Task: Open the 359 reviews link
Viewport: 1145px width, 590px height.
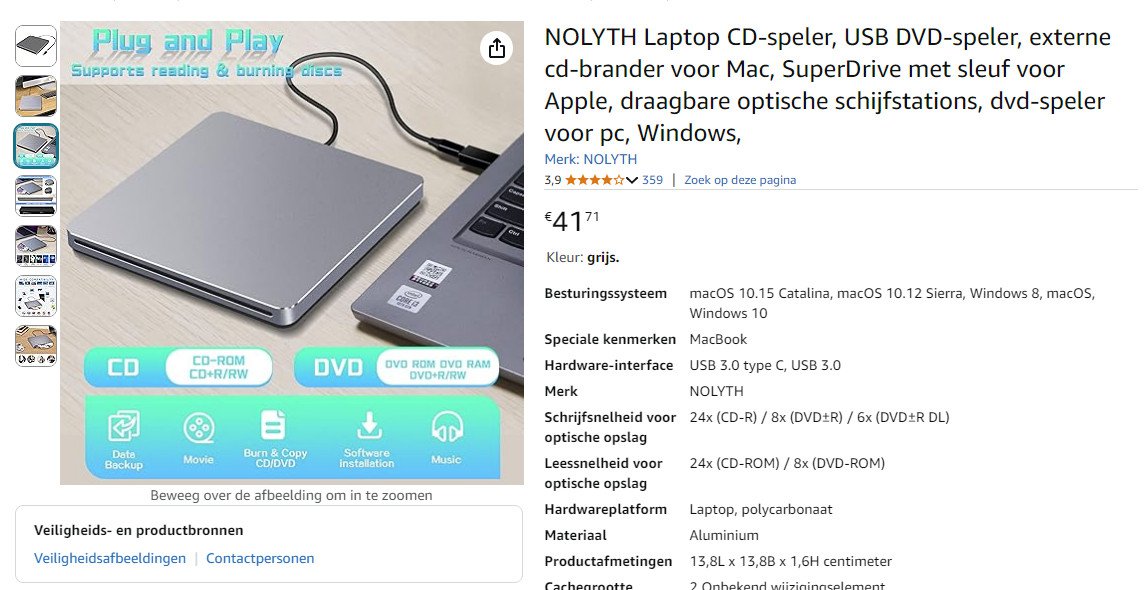Action: tap(652, 180)
